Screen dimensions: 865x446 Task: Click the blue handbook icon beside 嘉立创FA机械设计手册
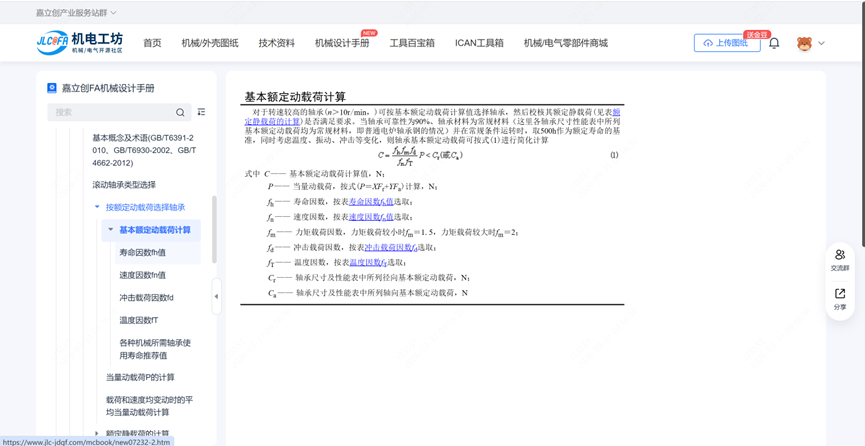[52, 88]
